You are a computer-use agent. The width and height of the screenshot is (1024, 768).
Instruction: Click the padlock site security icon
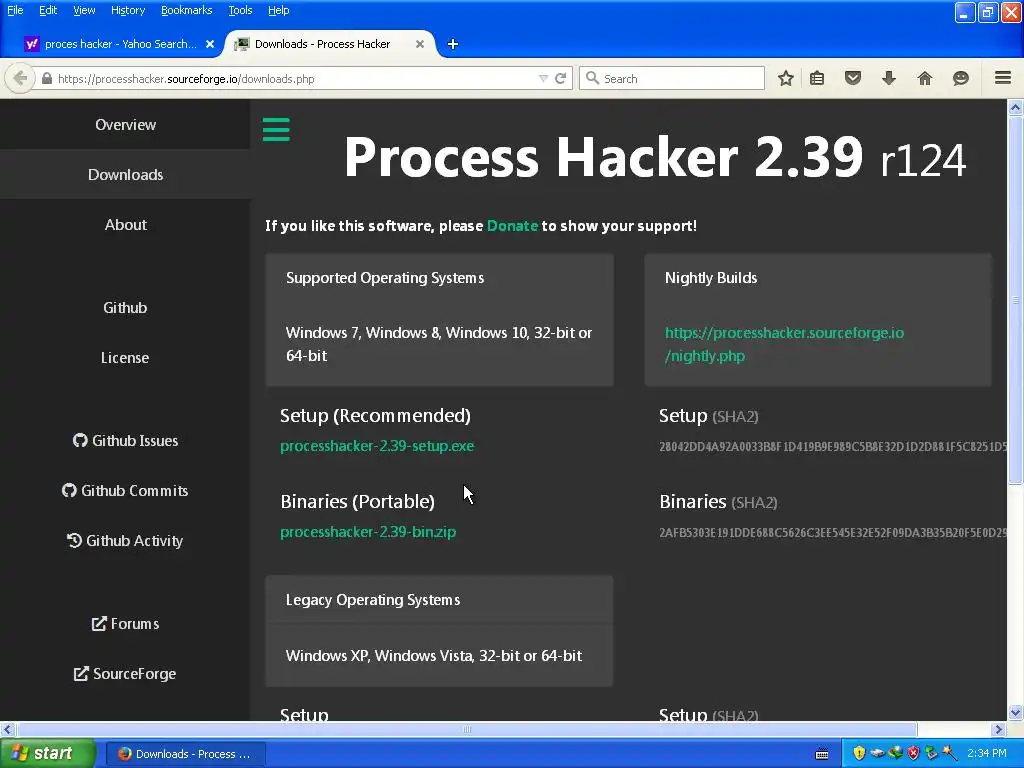click(46, 78)
